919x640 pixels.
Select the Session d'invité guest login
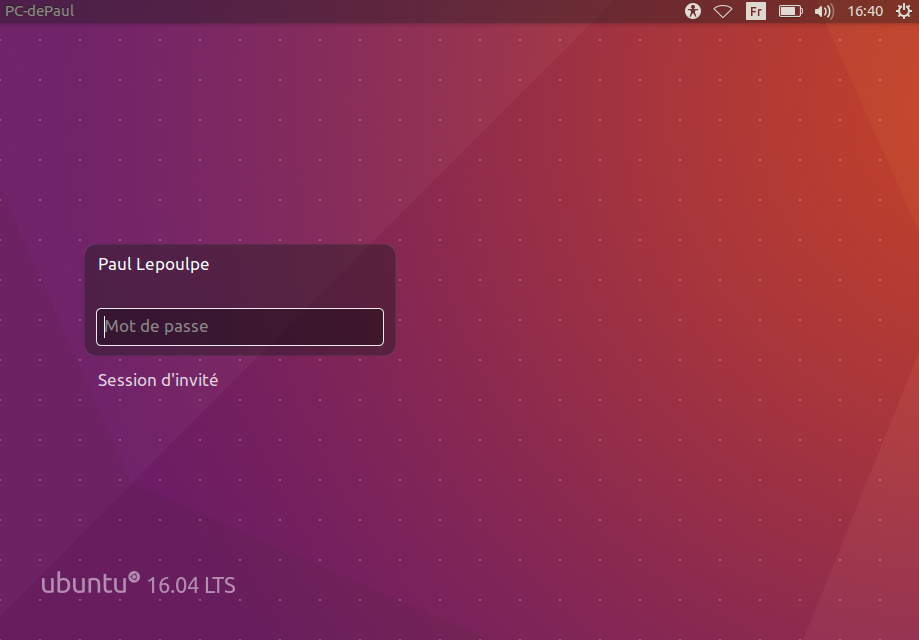click(x=158, y=380)
